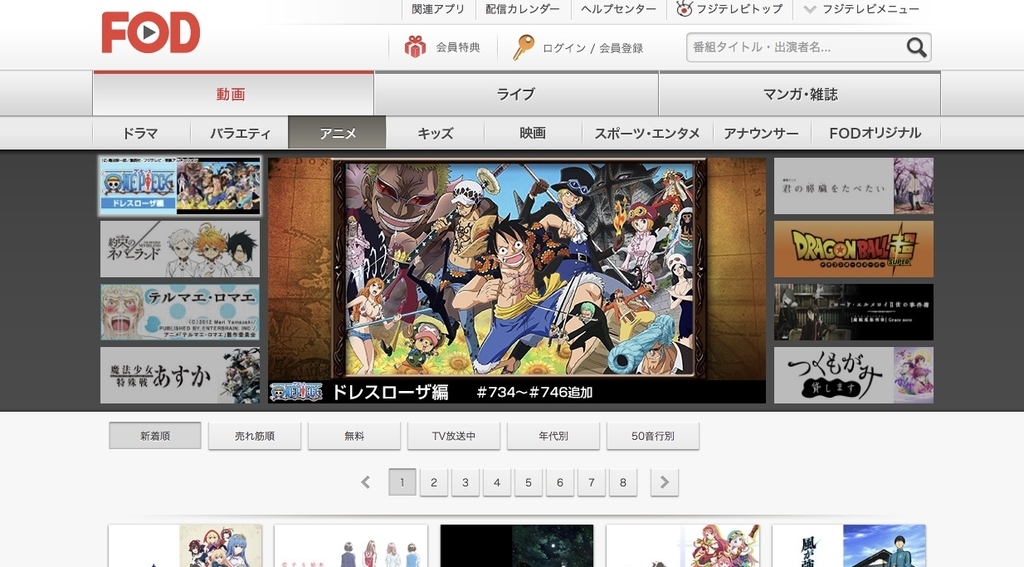Select 君の膵臓をたべたい thumbnail

(x=854, y=186)
